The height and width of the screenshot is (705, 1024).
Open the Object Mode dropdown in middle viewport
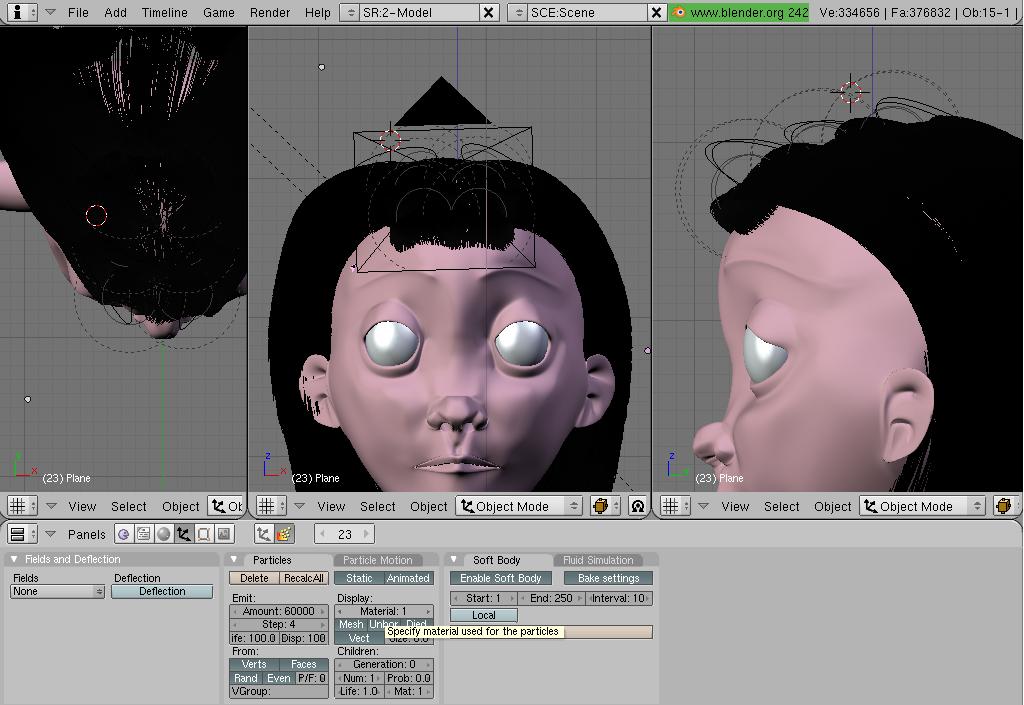coord(519,506)
